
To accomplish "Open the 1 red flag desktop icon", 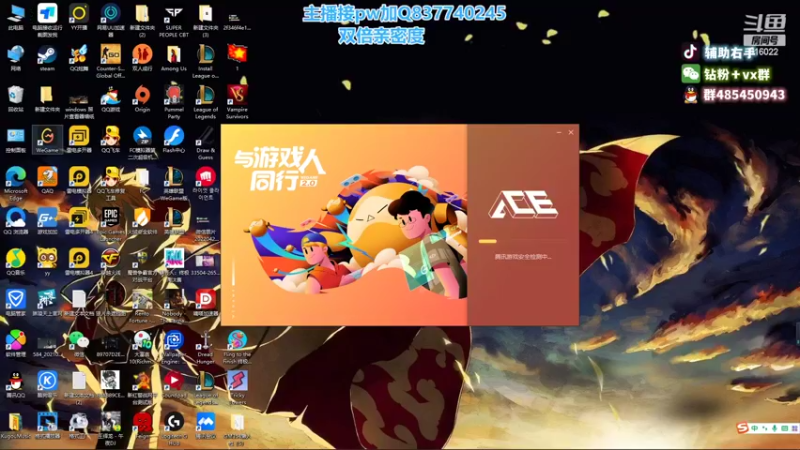I will (237, 58).
